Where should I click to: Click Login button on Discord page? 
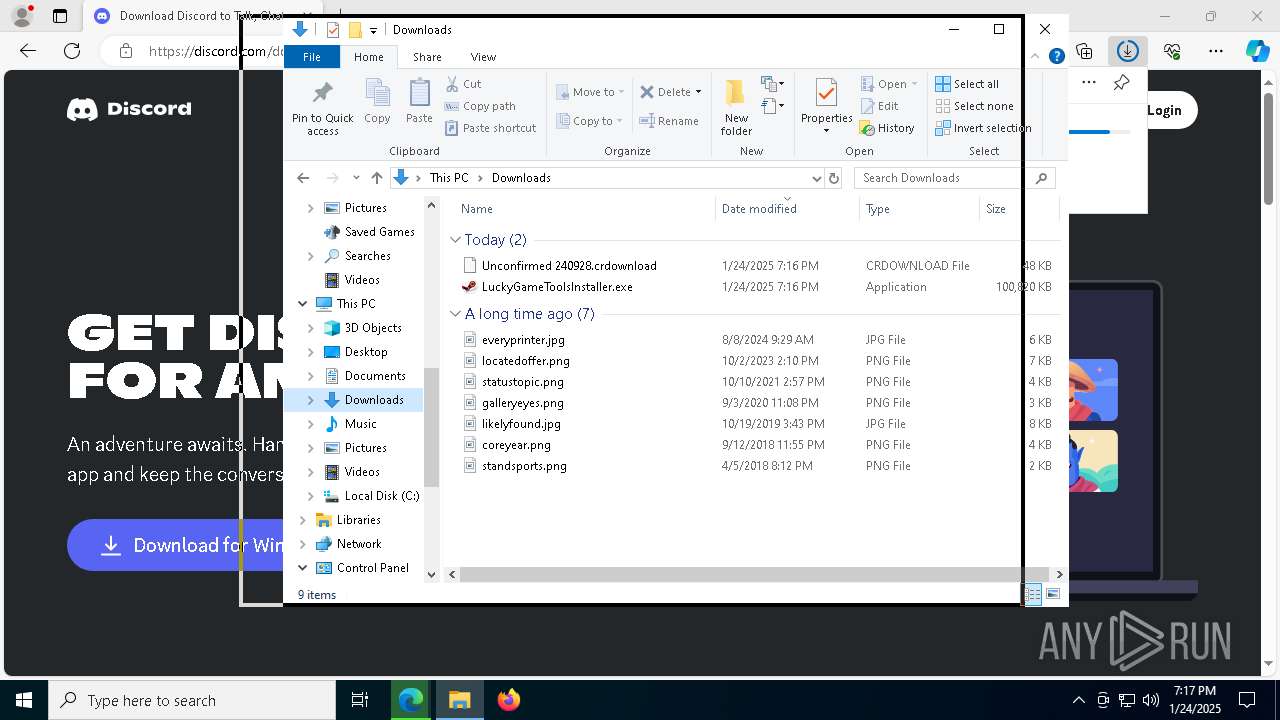tap(1164, 110)
